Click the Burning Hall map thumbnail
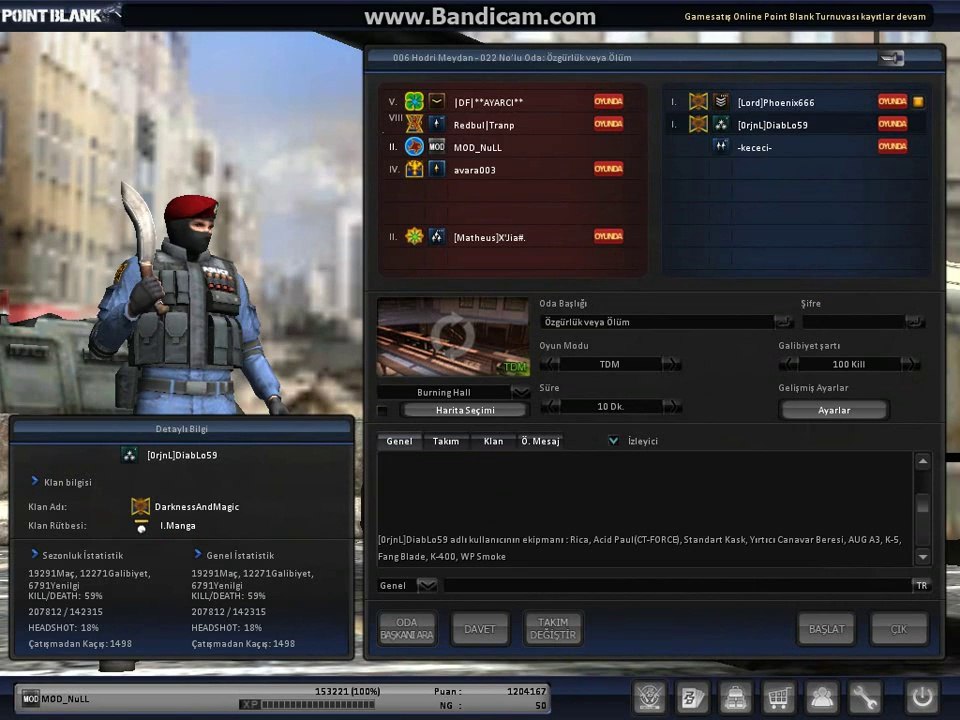The height and width of the screenshot is (720, 960). click(x=453, y=336)
